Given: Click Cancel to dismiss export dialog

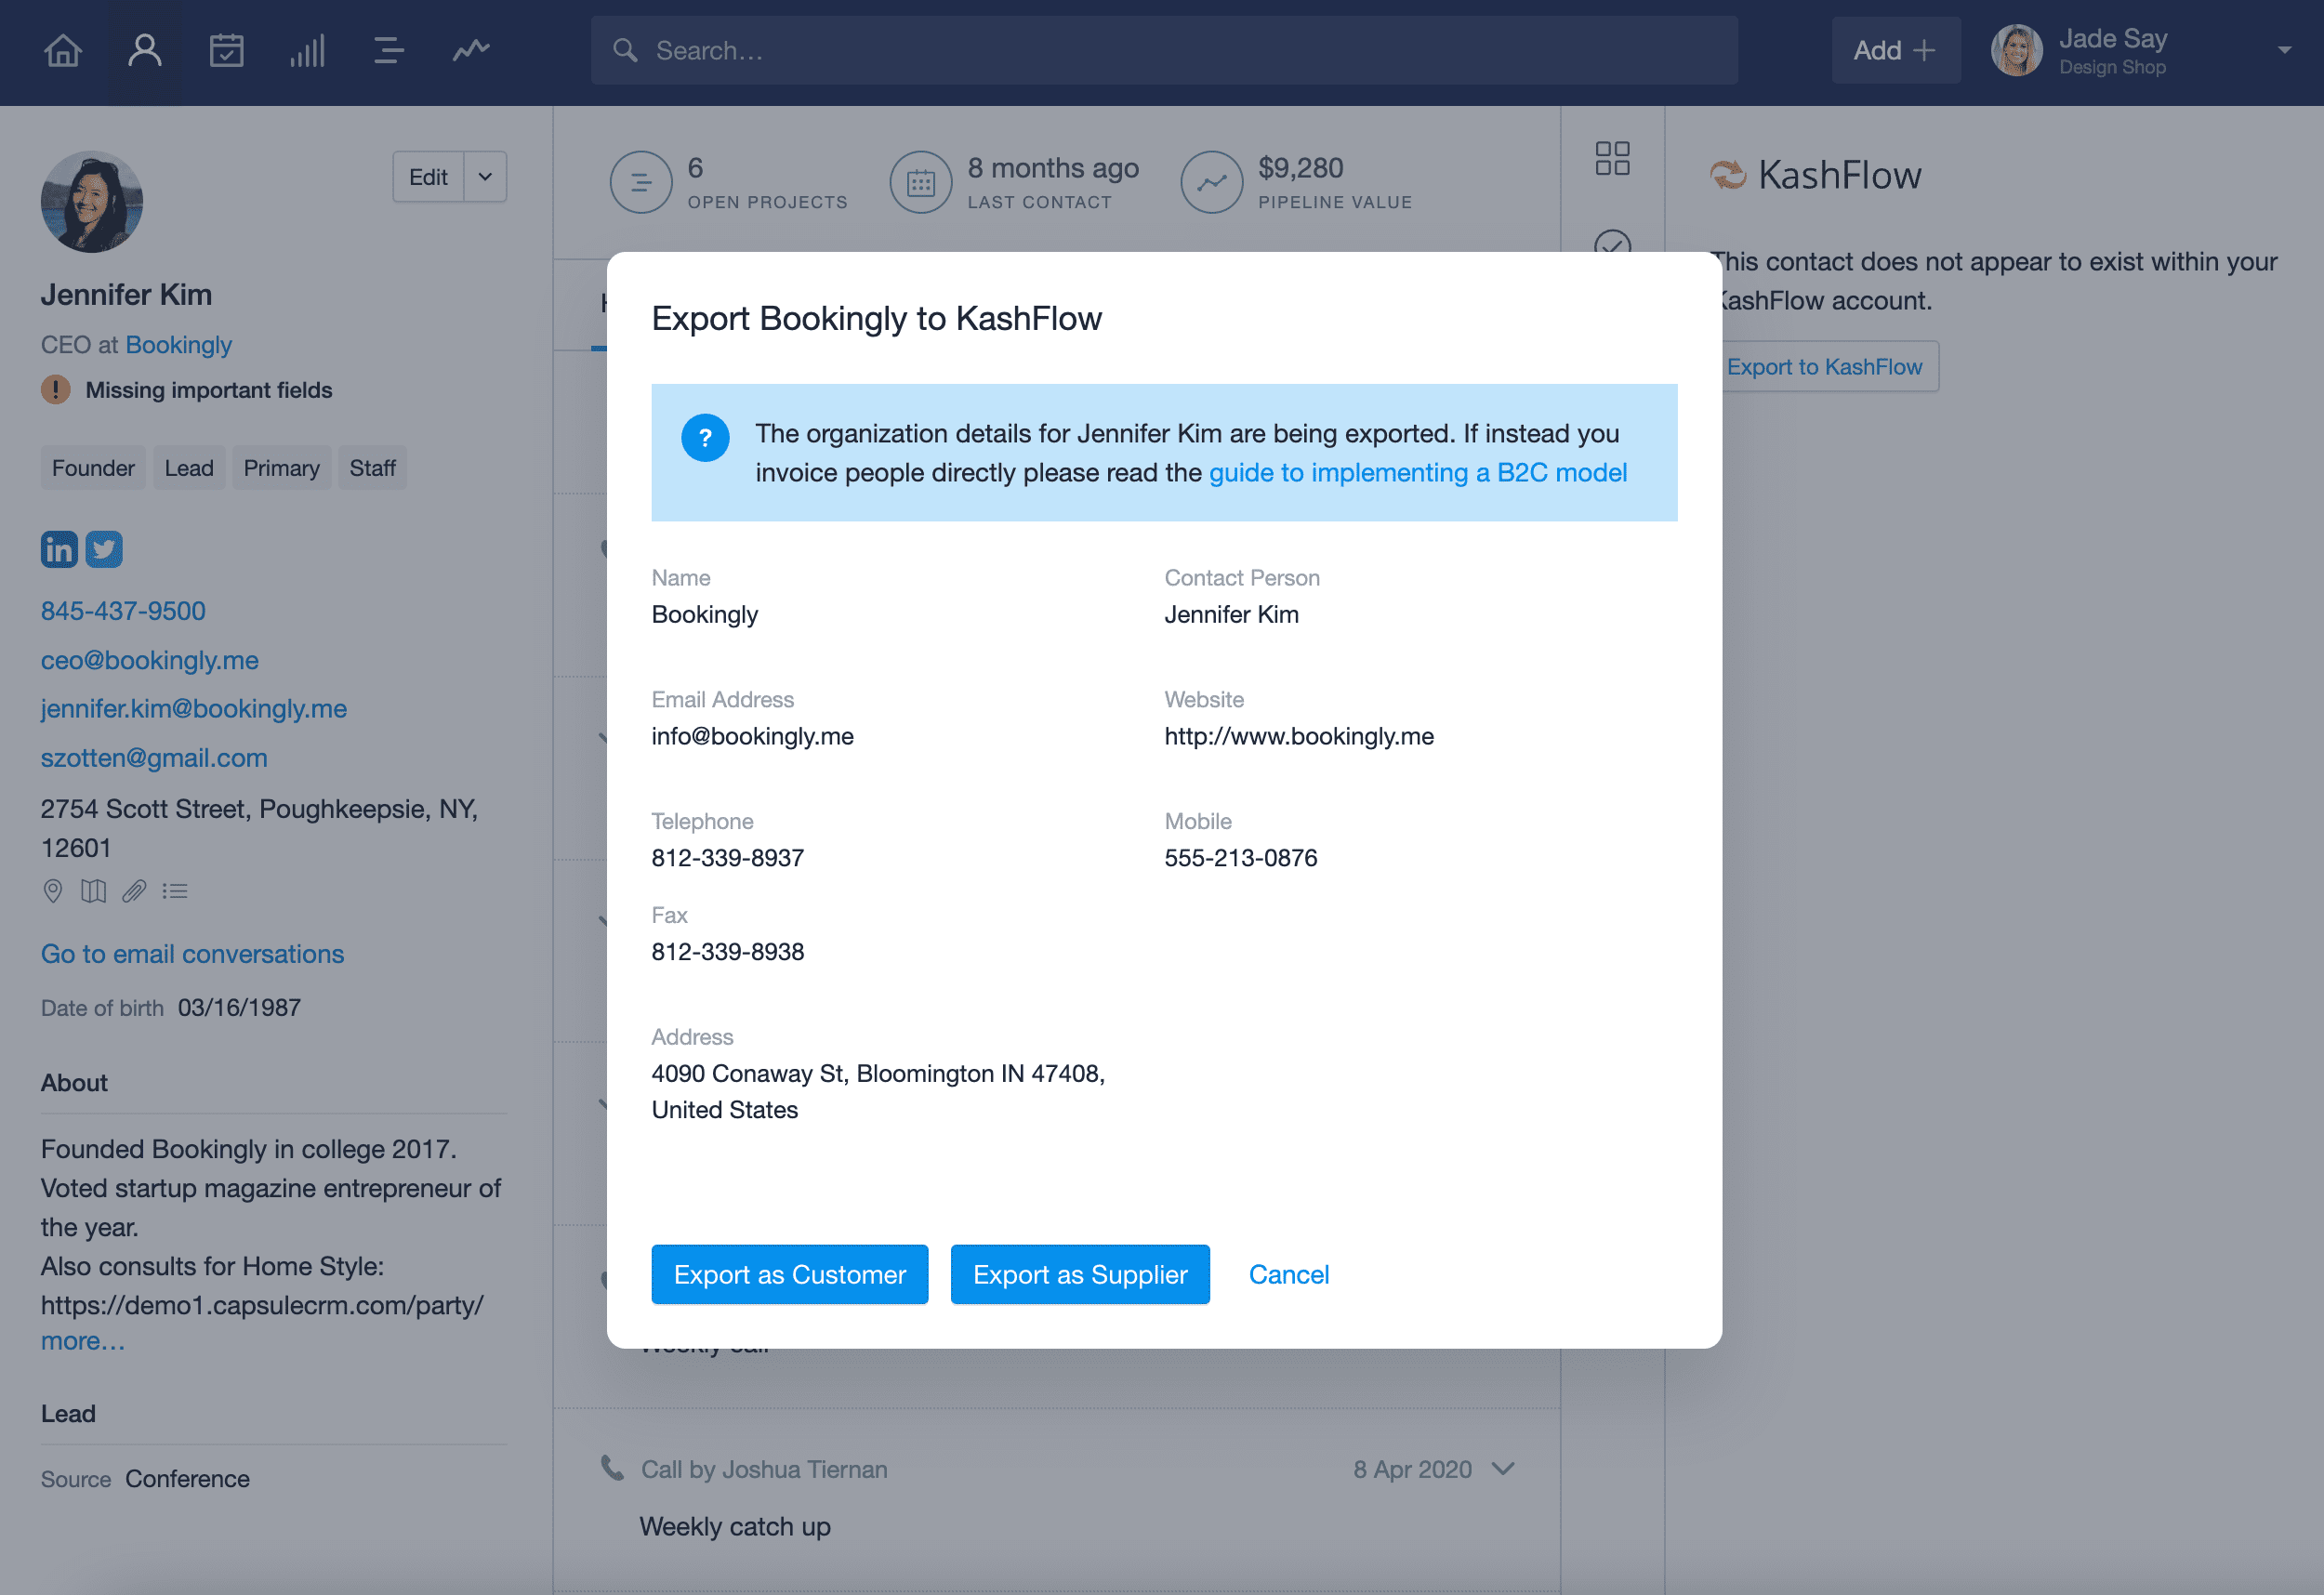Looking at the screenshot, I should click(1287, 1273).
